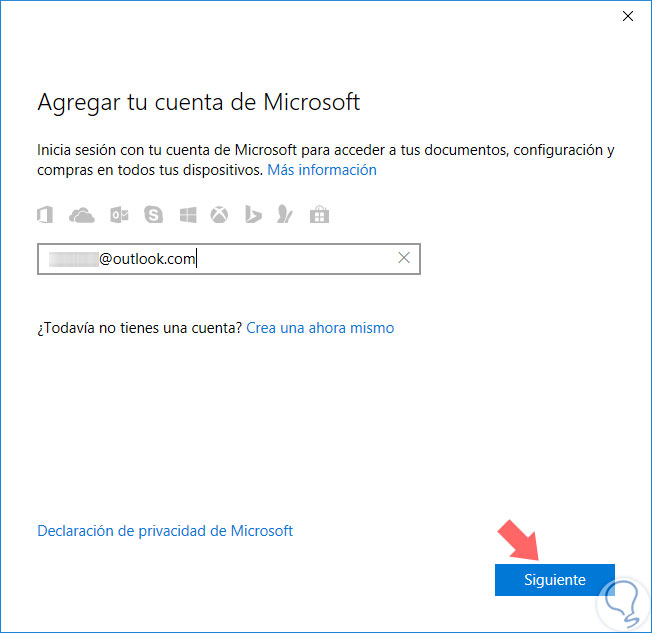Click the Agregar tu cuenta de Microsoft heading
This screenshot has width=652, height=633.
(x=198, y=102)
